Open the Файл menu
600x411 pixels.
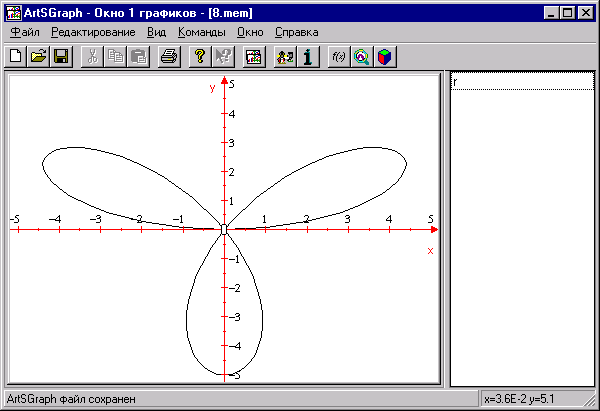point(24,32)
